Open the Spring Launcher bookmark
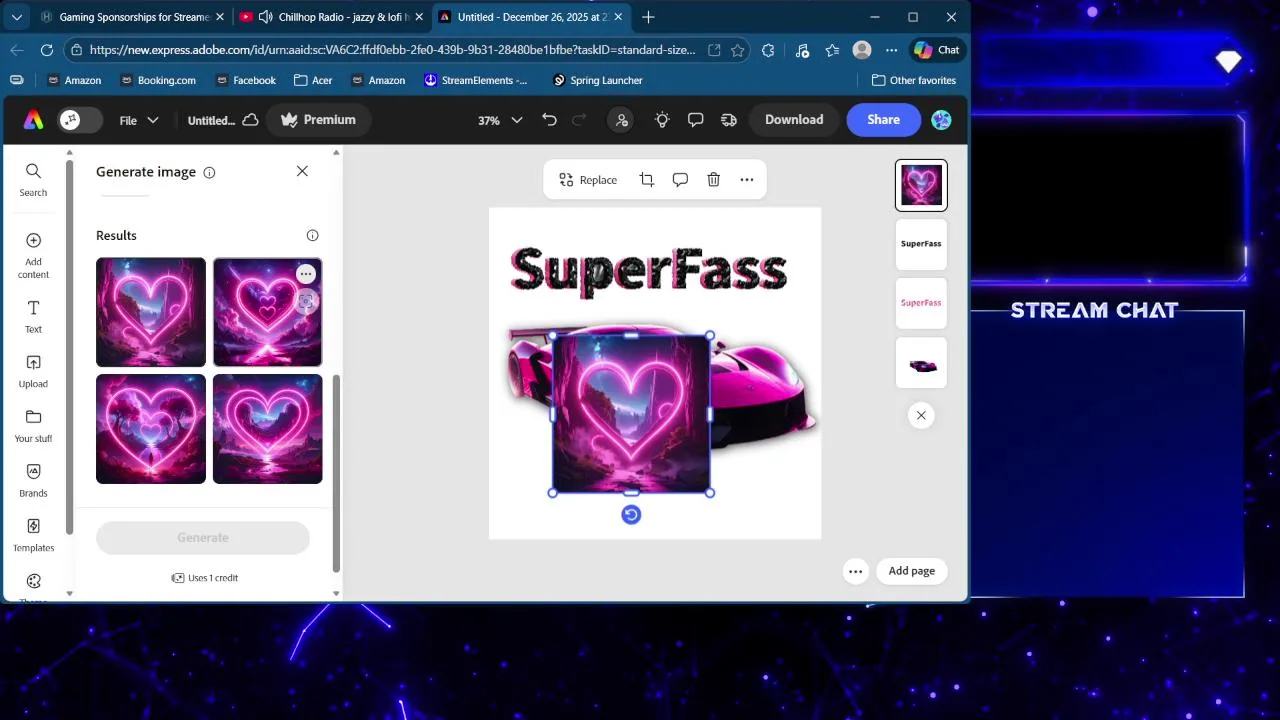 point(598,80)
